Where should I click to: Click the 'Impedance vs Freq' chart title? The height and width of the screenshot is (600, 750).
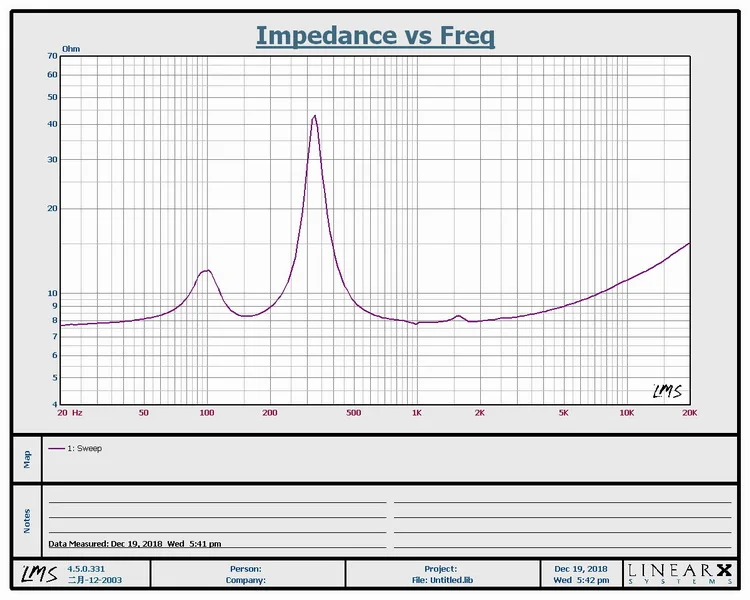click(x=375, y=36)
